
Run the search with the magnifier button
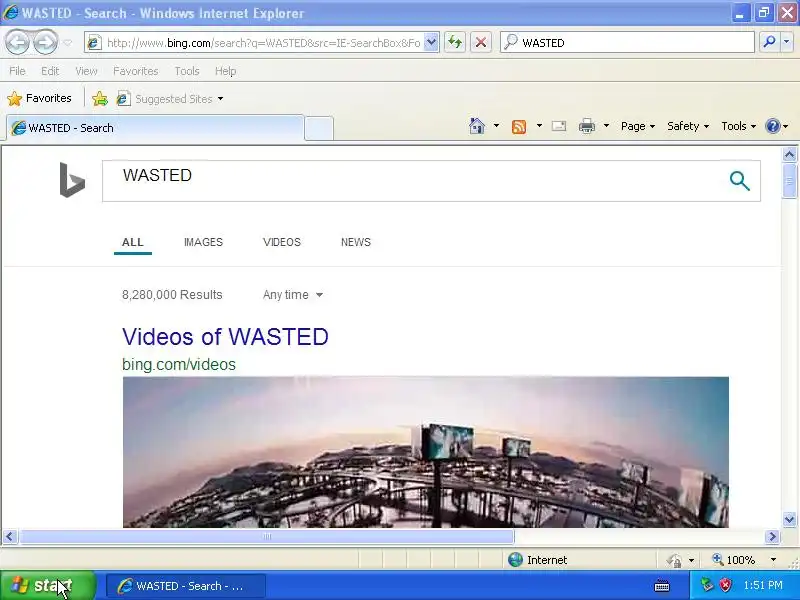point(769,43)
